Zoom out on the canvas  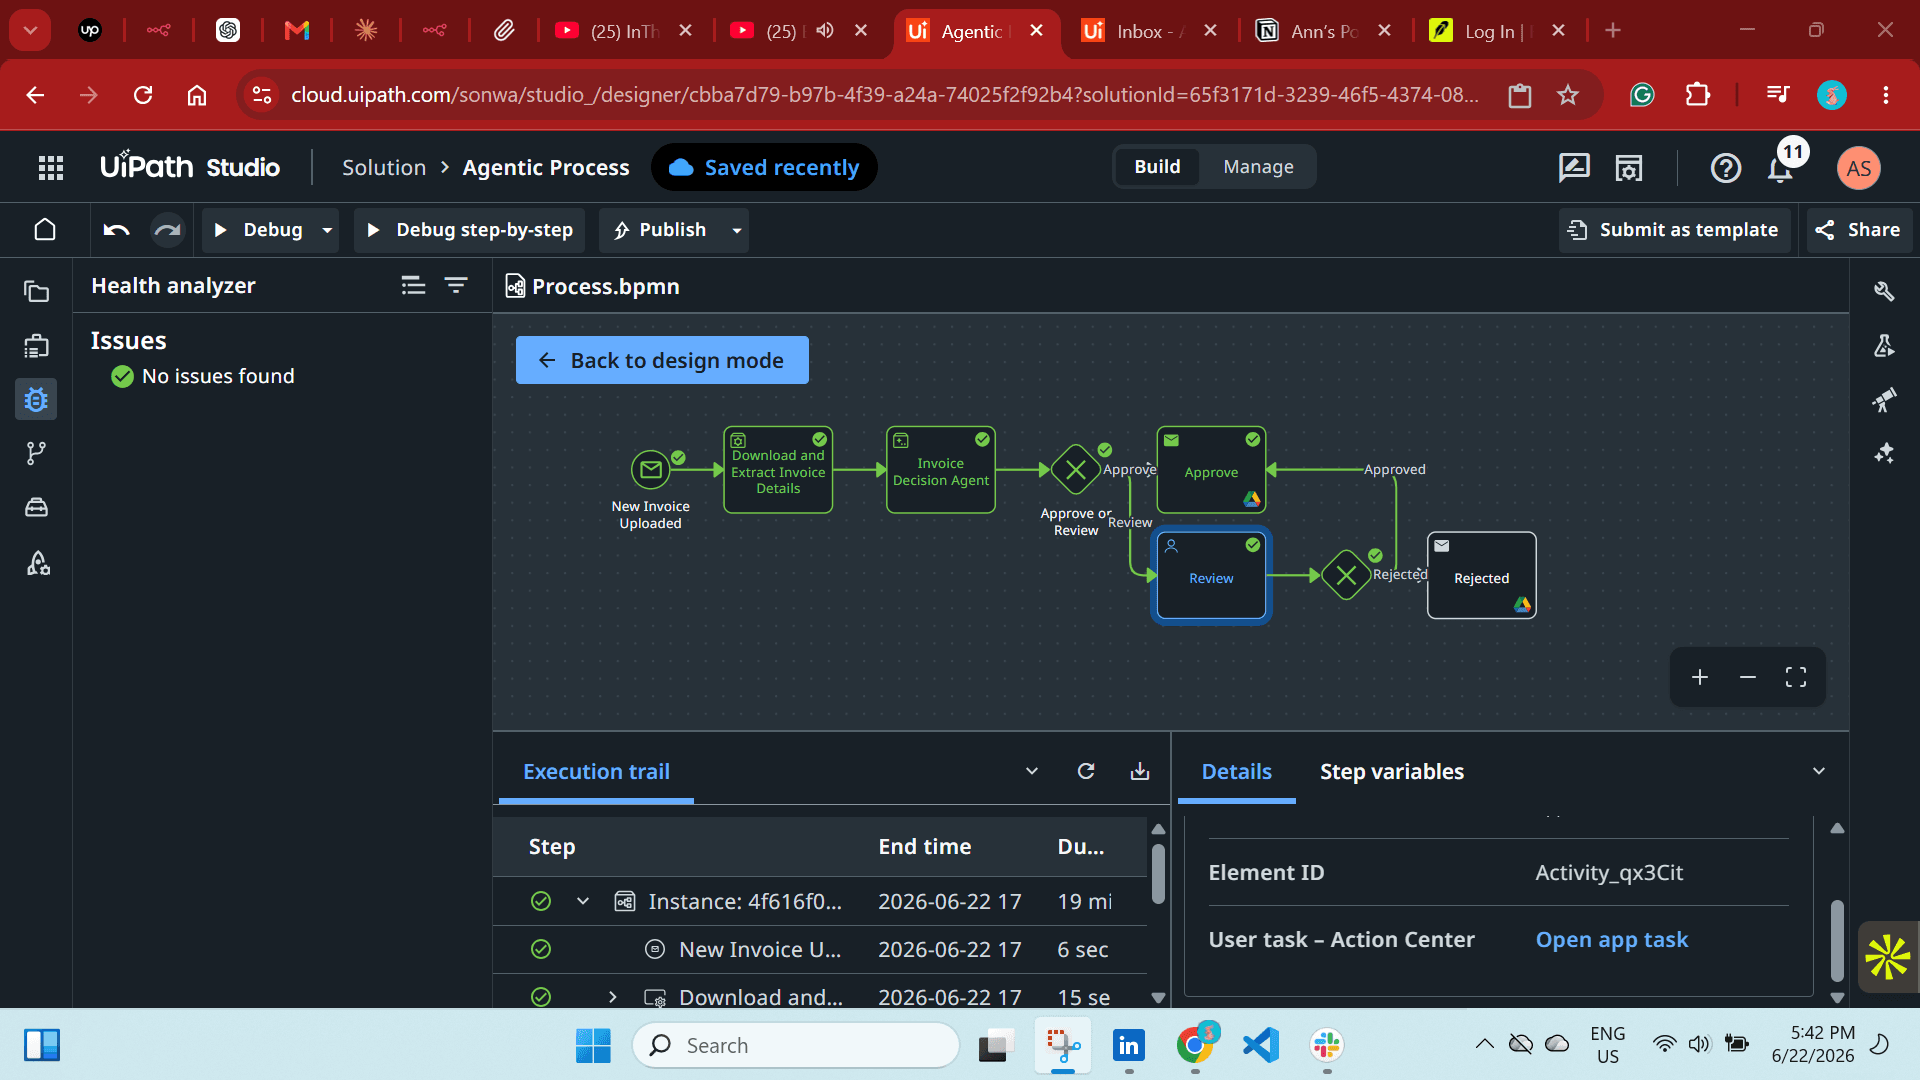tap(1748, 678)
